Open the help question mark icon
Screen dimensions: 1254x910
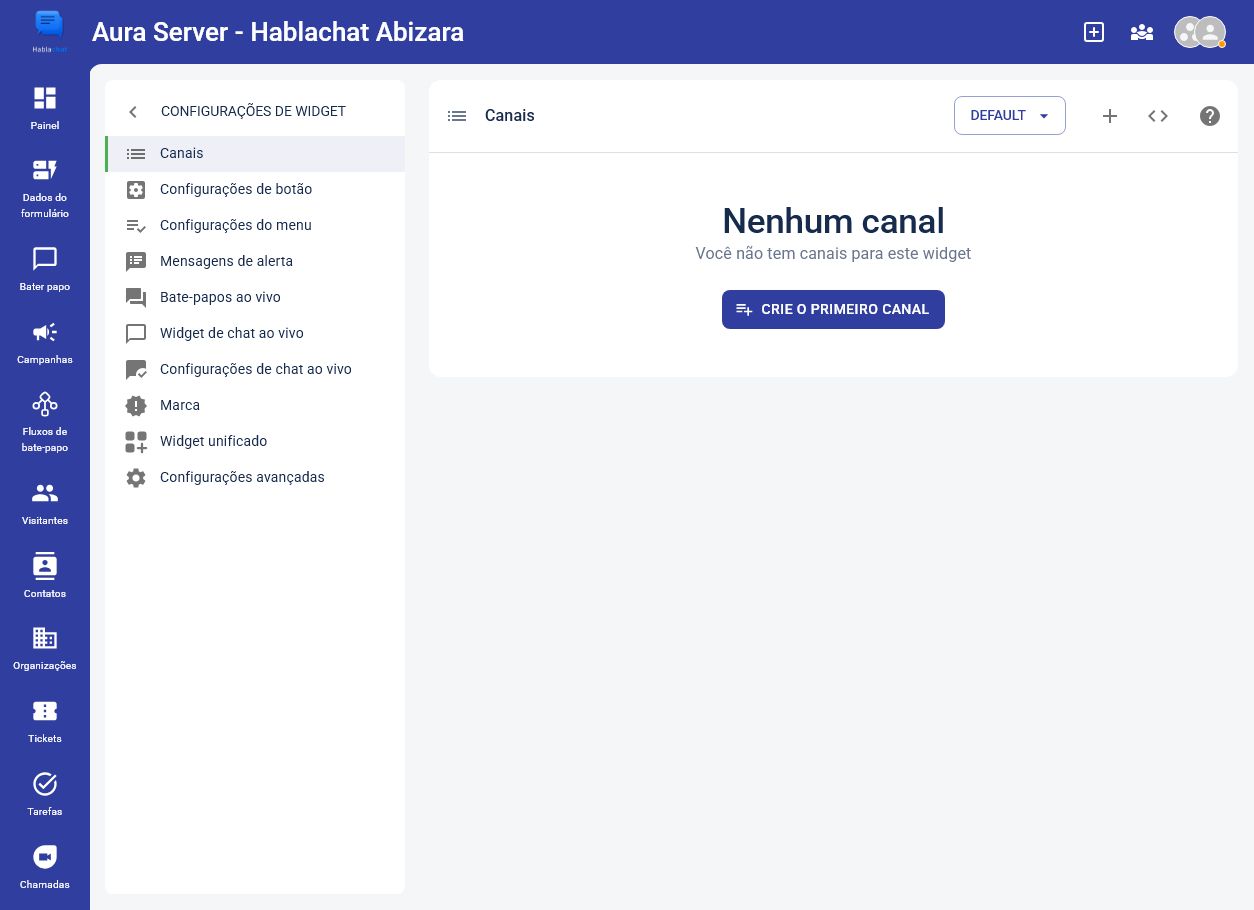tap(1210, 116)
